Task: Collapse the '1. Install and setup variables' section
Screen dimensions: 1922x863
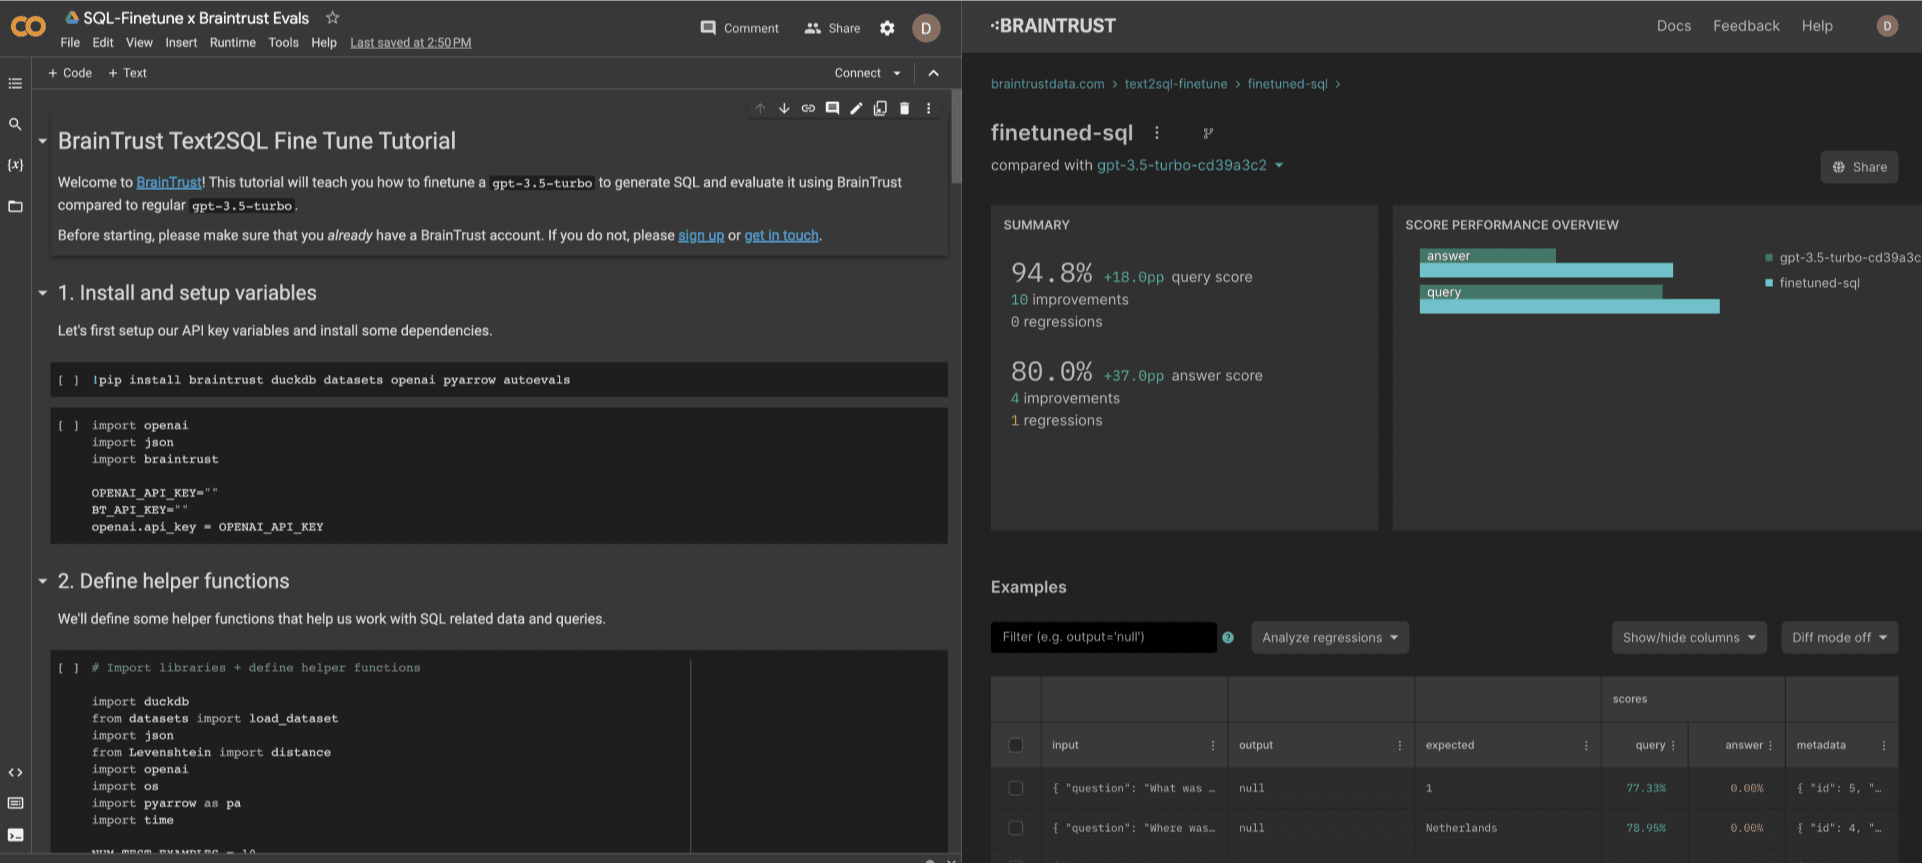Action: (43, 293)
